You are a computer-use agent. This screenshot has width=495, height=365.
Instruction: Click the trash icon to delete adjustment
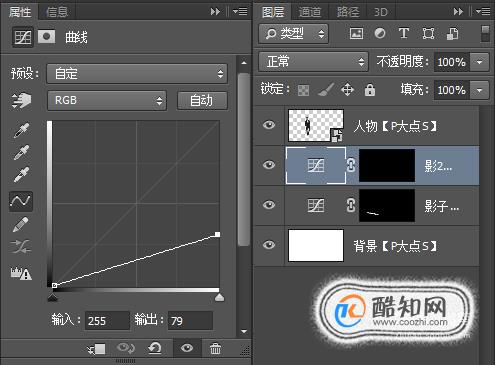click(x=215, y=349)
